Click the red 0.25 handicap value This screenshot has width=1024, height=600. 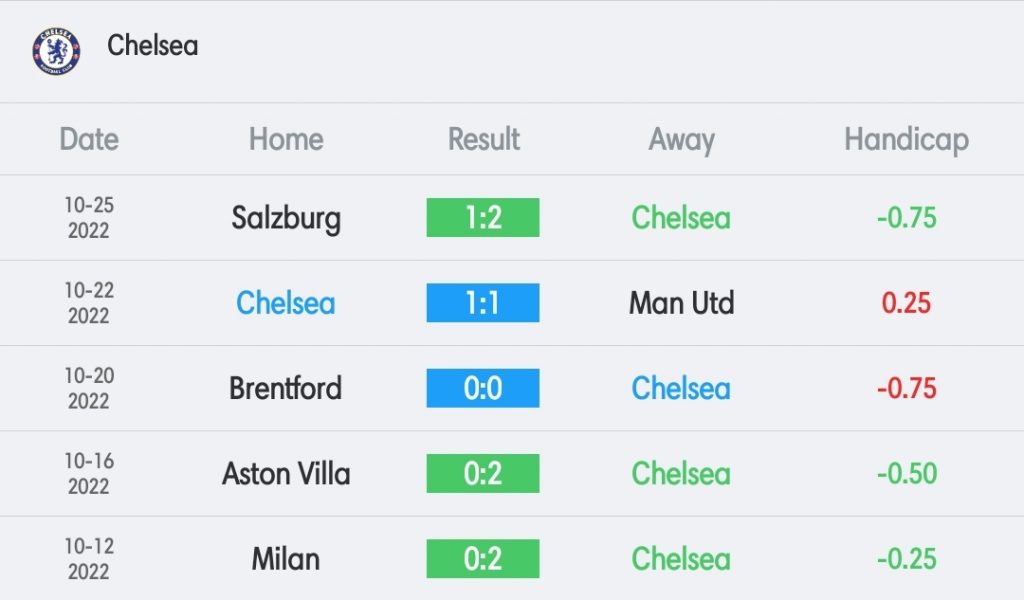(906, 303)
